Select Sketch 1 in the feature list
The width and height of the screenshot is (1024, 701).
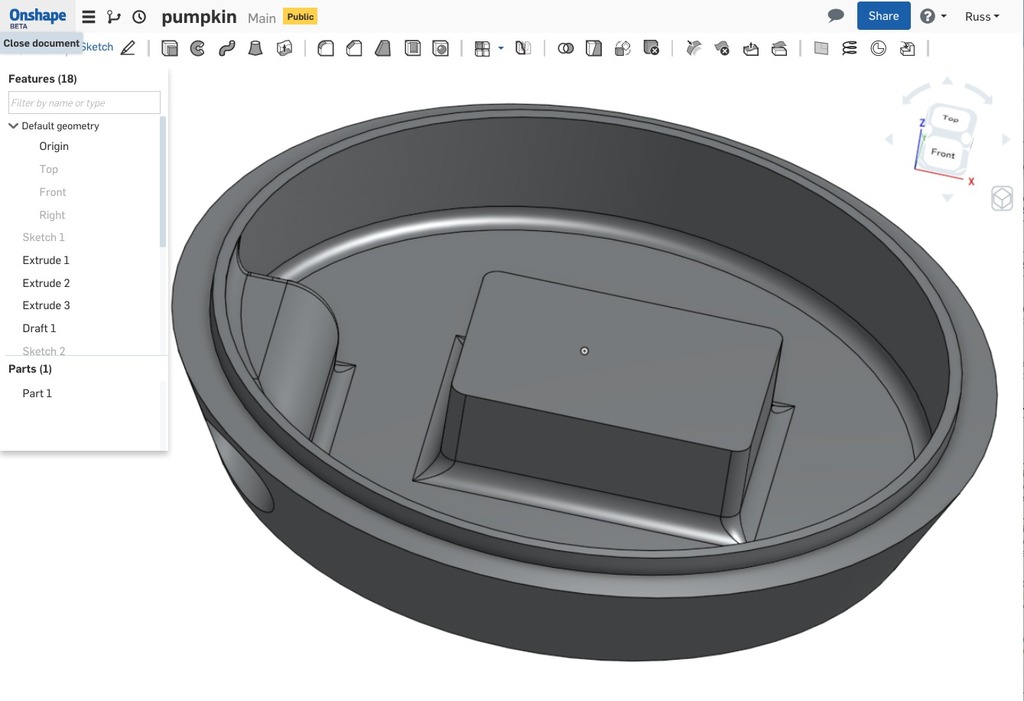pos(43,237)
